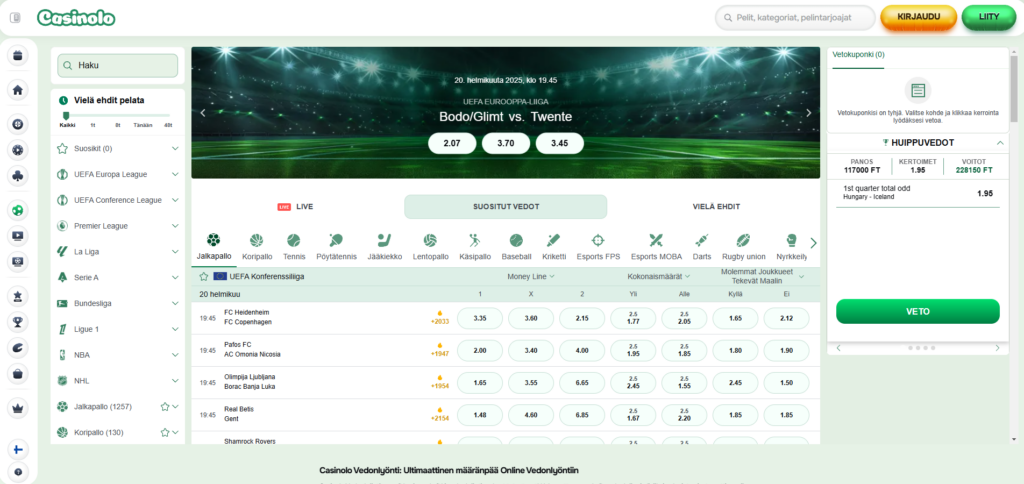Favorite Koripallo (130) with its star
The width and height of the screenshot is (1024, 484).
point(165,432)
